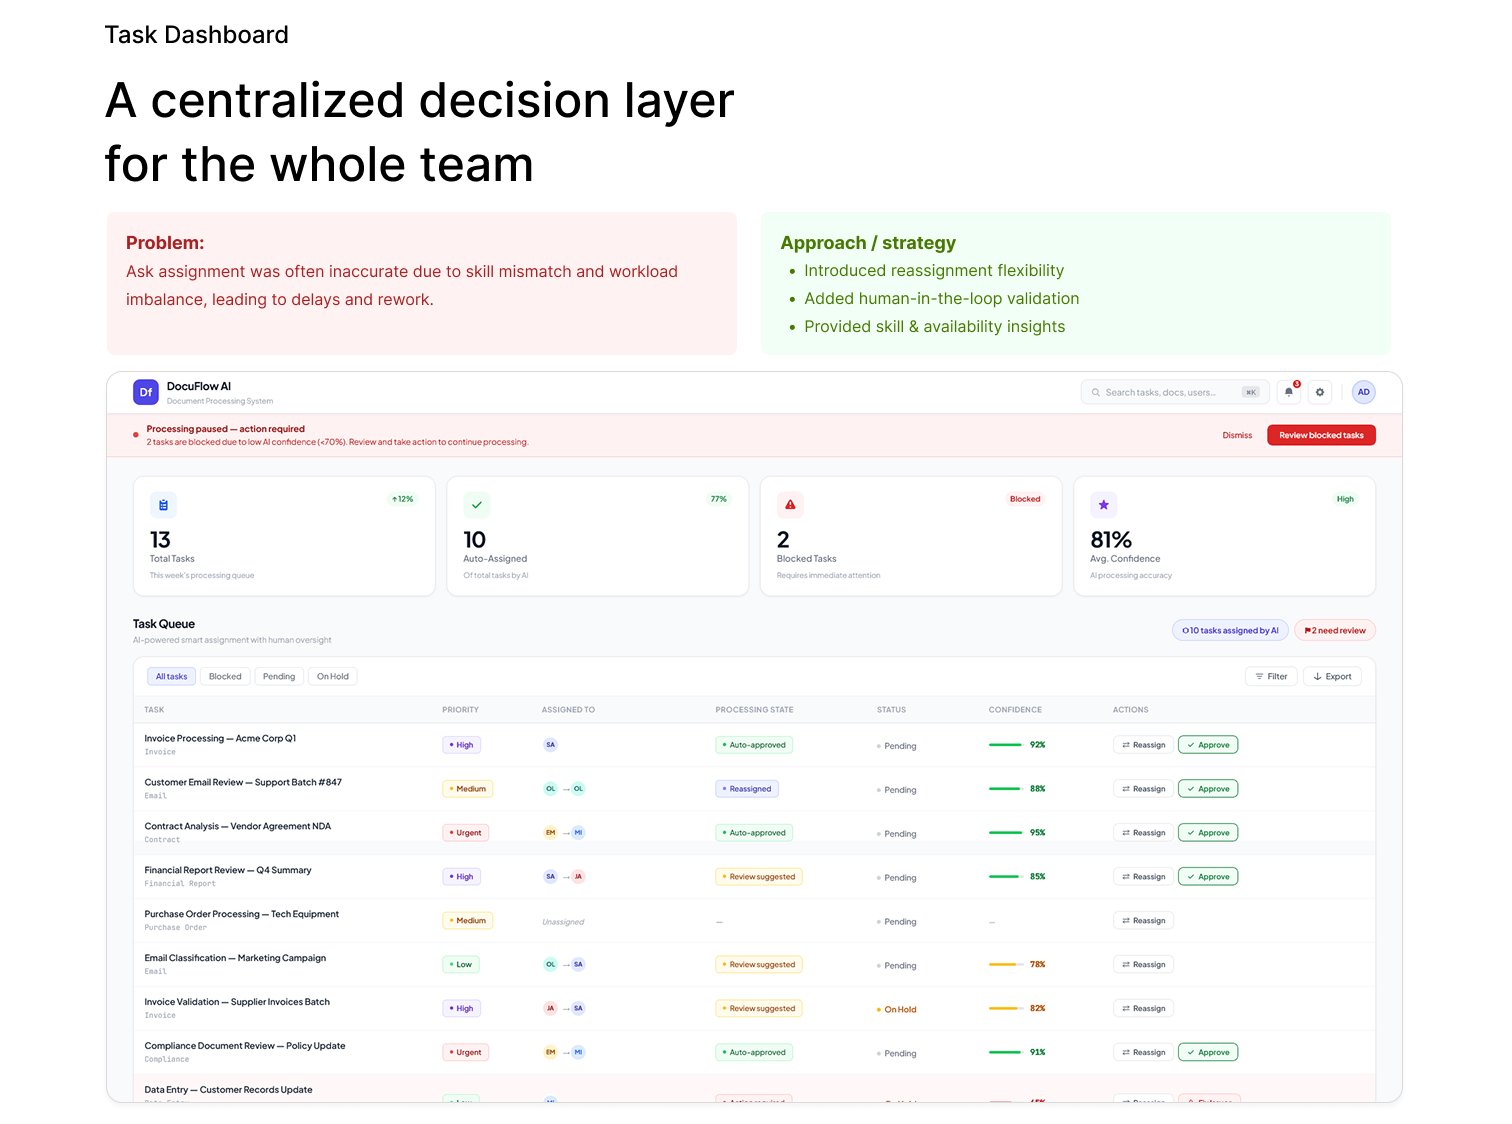Open the Filter options
The width and height of the screenshot is (1512, 1124).
[1271, 677]
